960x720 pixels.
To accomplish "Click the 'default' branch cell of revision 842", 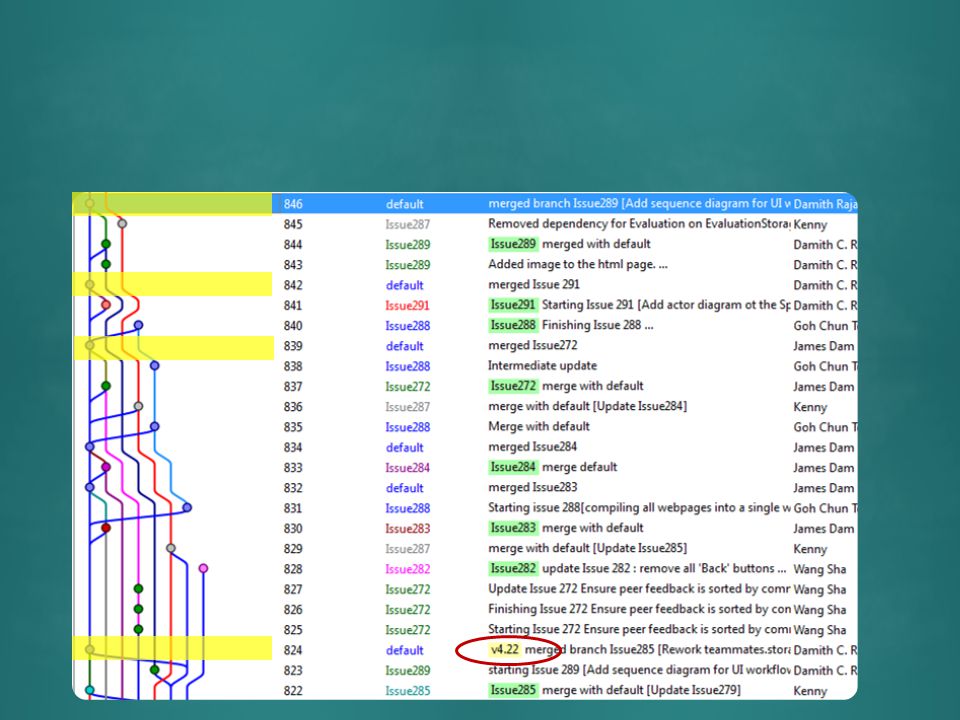I will tap(405, 285).
